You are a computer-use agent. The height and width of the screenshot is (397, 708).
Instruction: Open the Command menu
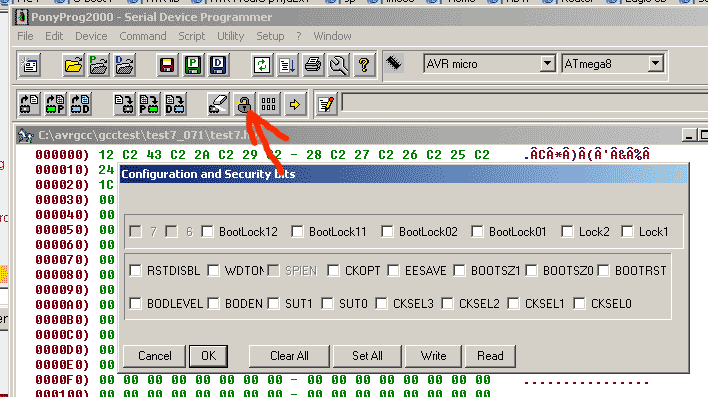pyautogui.click(x=143, y=36)
